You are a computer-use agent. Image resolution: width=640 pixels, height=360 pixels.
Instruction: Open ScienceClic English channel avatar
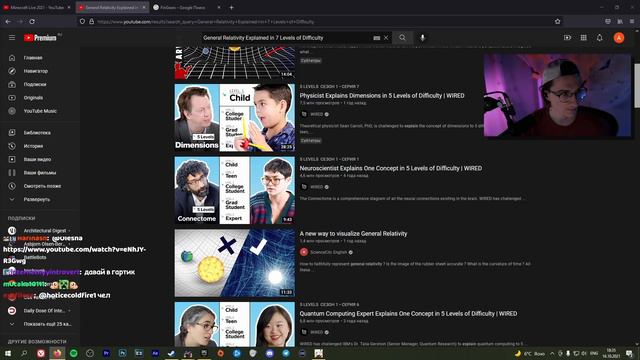click(304, 252)
